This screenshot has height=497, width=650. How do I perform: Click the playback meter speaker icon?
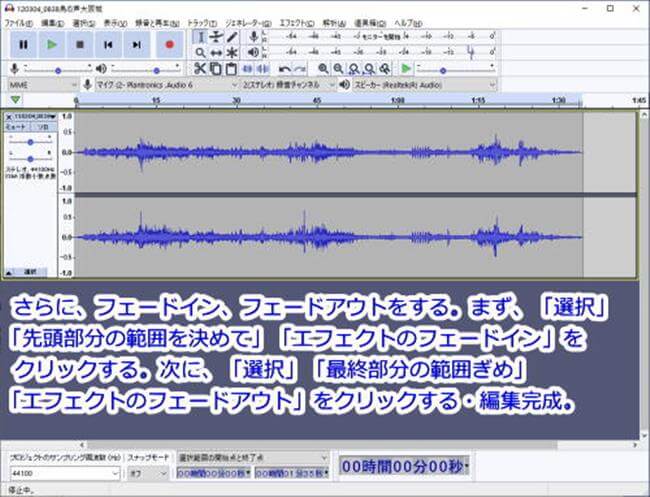[253, 52]
